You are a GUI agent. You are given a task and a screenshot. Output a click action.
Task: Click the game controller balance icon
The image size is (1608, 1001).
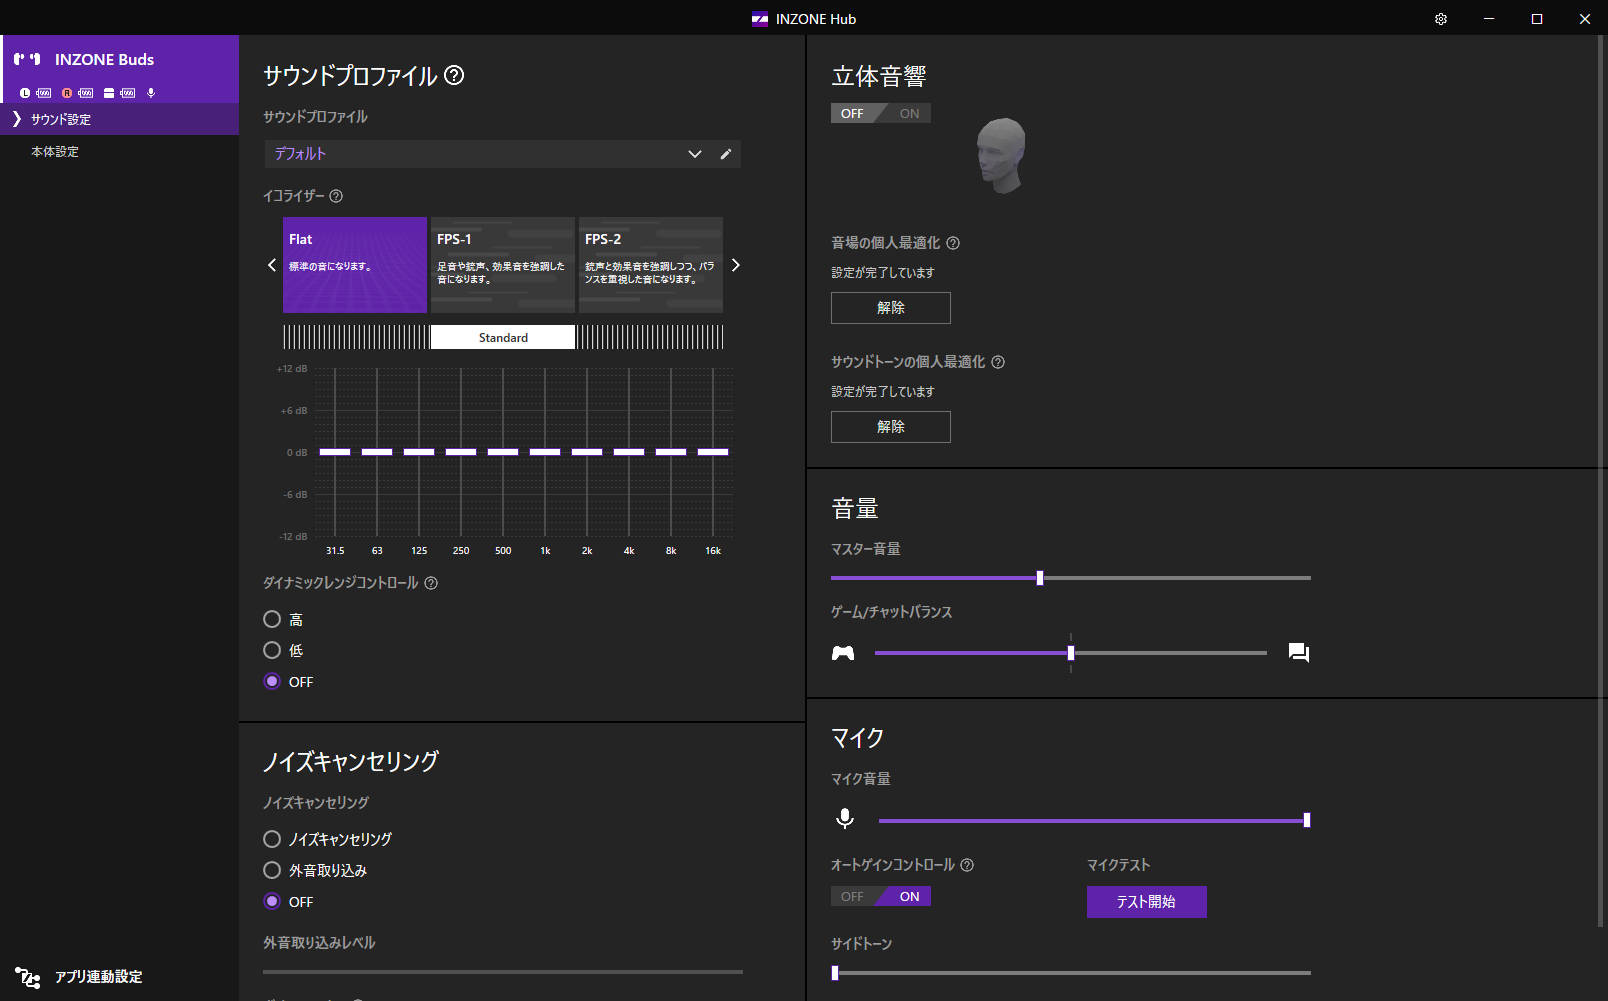click(x=843, y=653)
